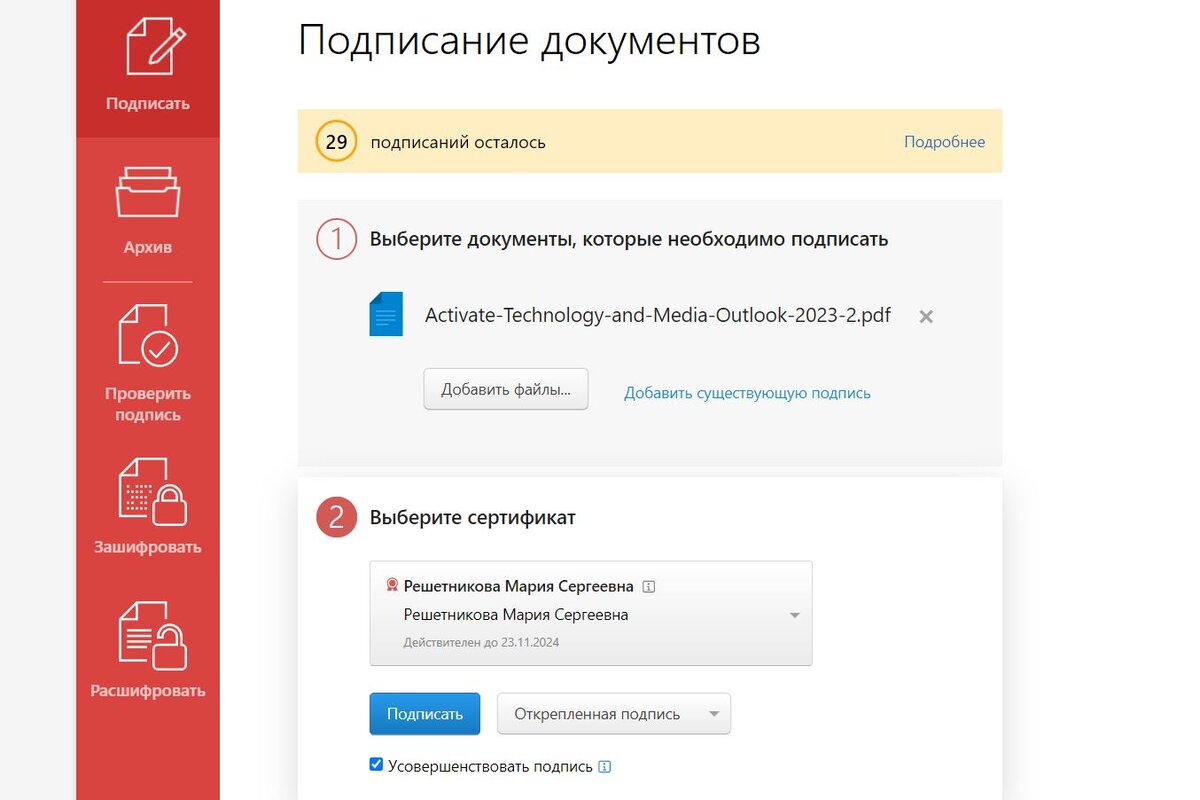Remove the Activate-Technology PDF file from the list

926,317
